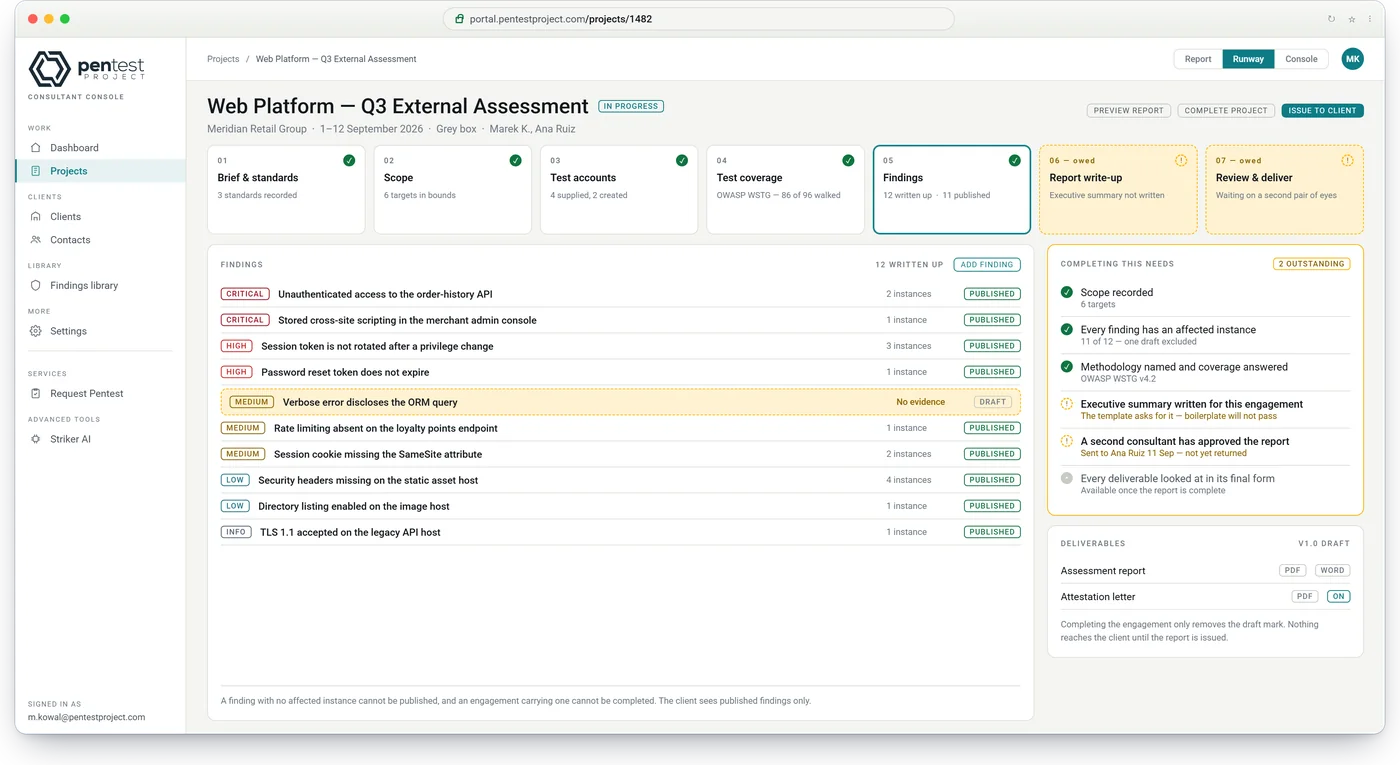
Task: Click Issue to Client button
Action: pos(1322,110)
